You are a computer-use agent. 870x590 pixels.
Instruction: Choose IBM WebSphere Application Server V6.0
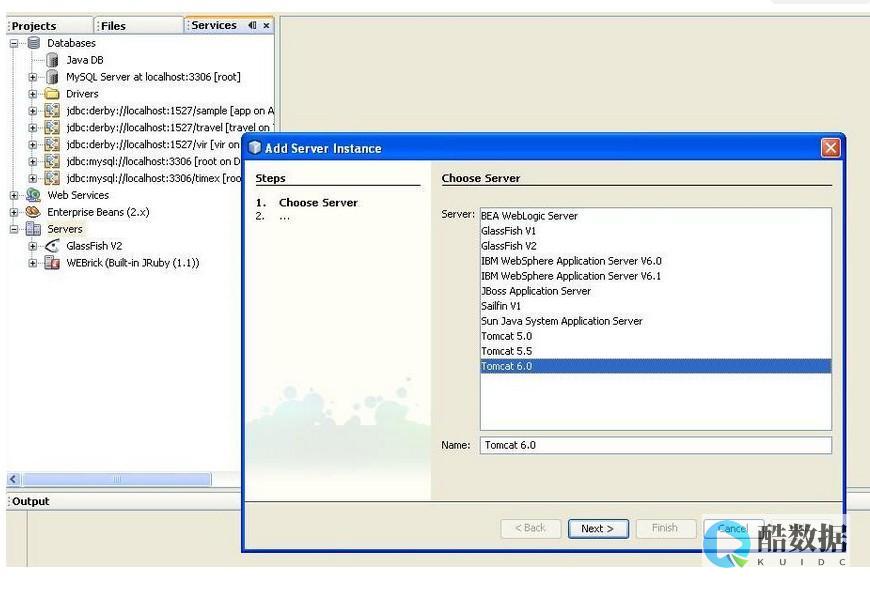click(655, 261)
